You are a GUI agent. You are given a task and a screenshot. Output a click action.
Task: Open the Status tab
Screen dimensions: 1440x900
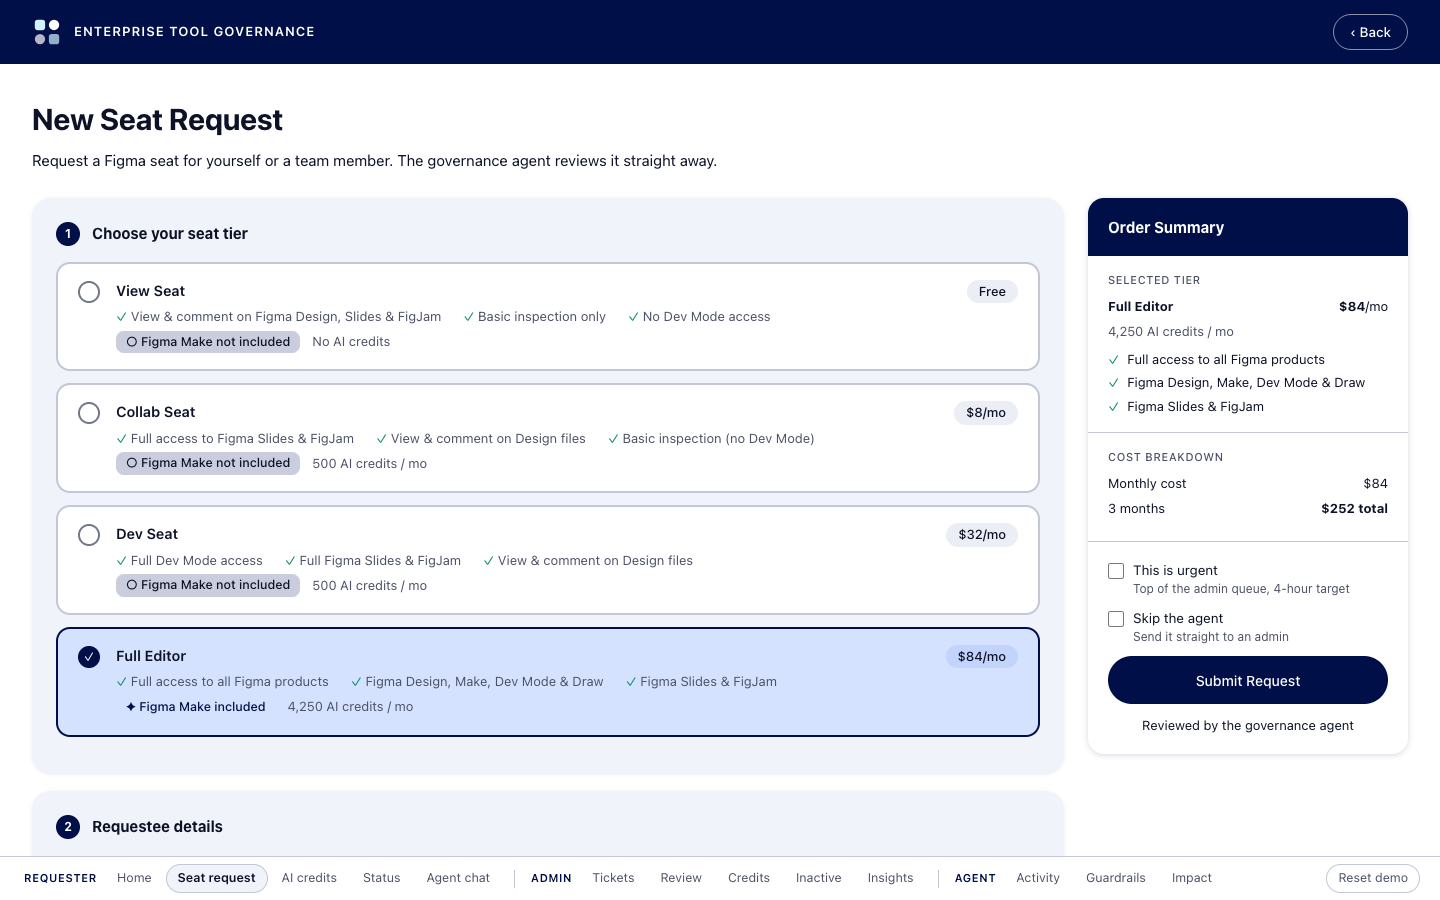click(x=382, y=878)
